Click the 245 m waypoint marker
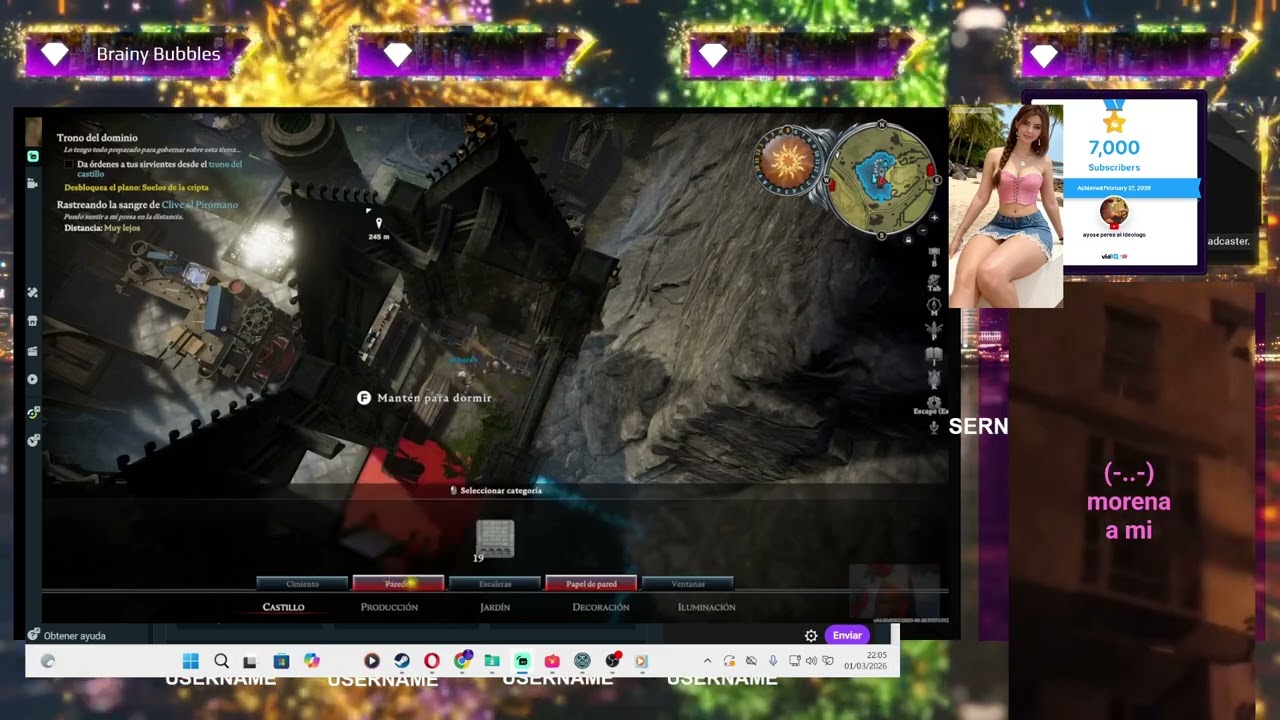Screen dimensions: 1280x720 pyautogui.click(x=378, y=229)
